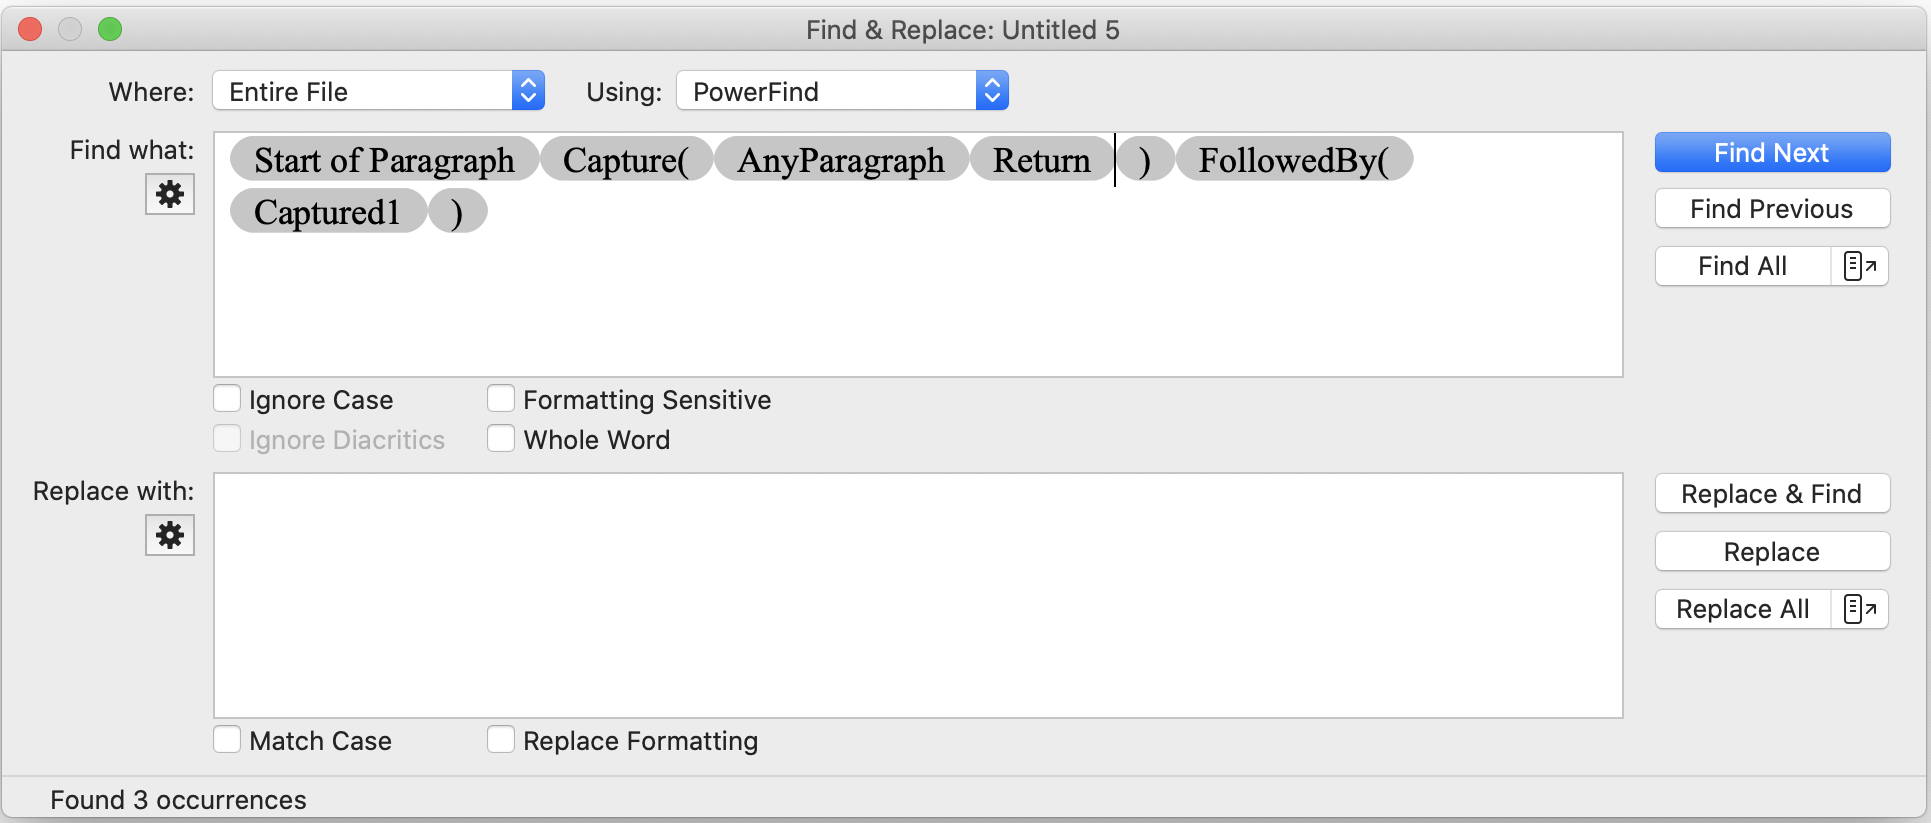
Task: Select the Return token
Action: 1040,159
